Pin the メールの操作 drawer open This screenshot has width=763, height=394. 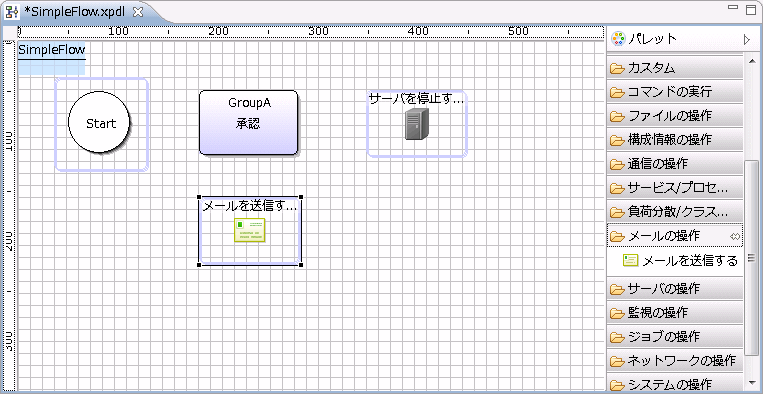pyautogui.click(x=735, y=236)
